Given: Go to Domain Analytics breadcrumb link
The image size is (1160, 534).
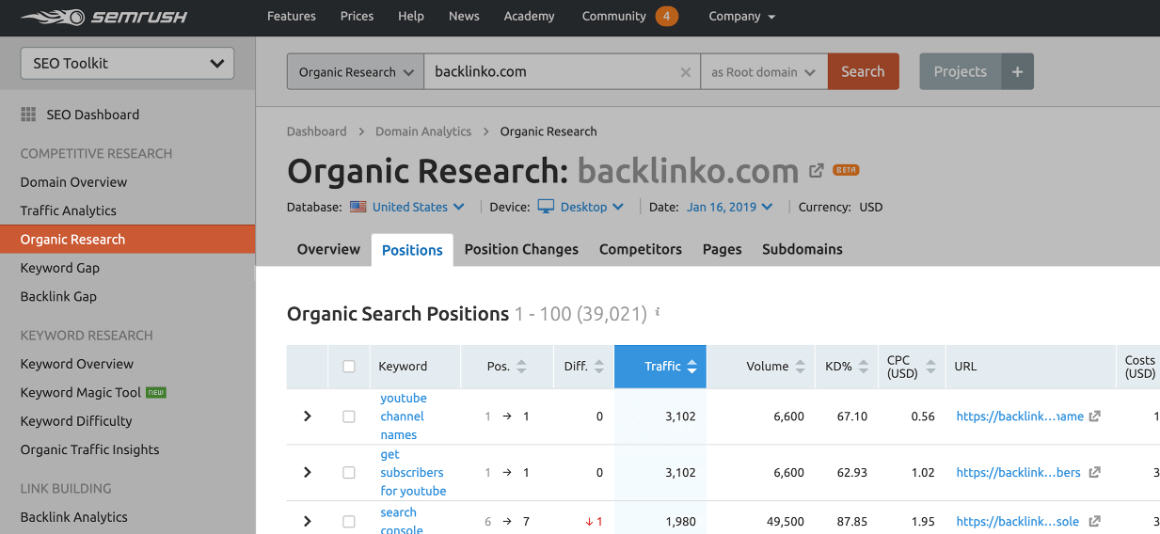Looking at the screenshot, I should 423,132.
